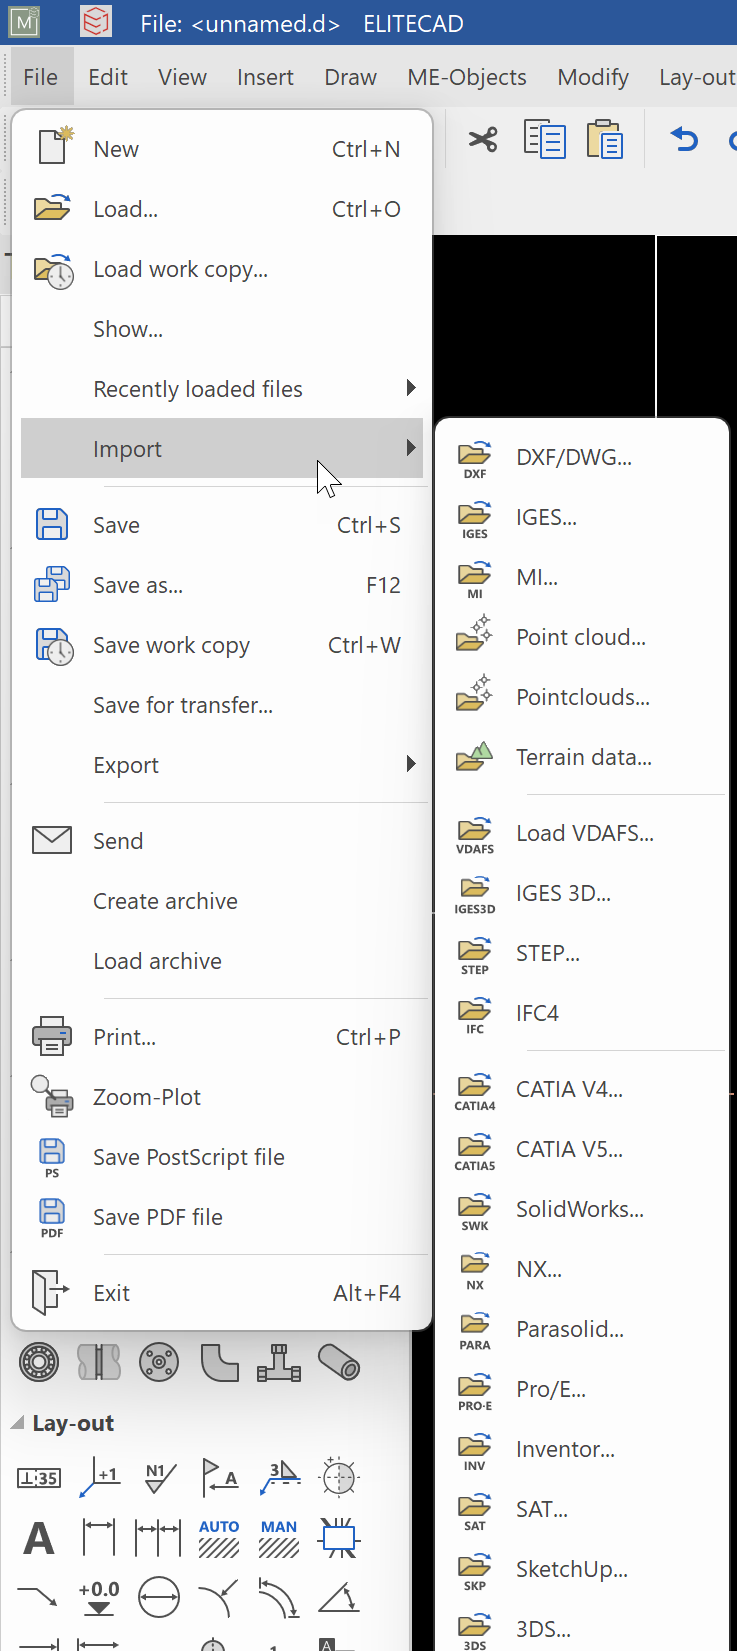Select the T-fitting tool
The width and height of the screenshot is (737, 1651).
tap(278, 1361)
